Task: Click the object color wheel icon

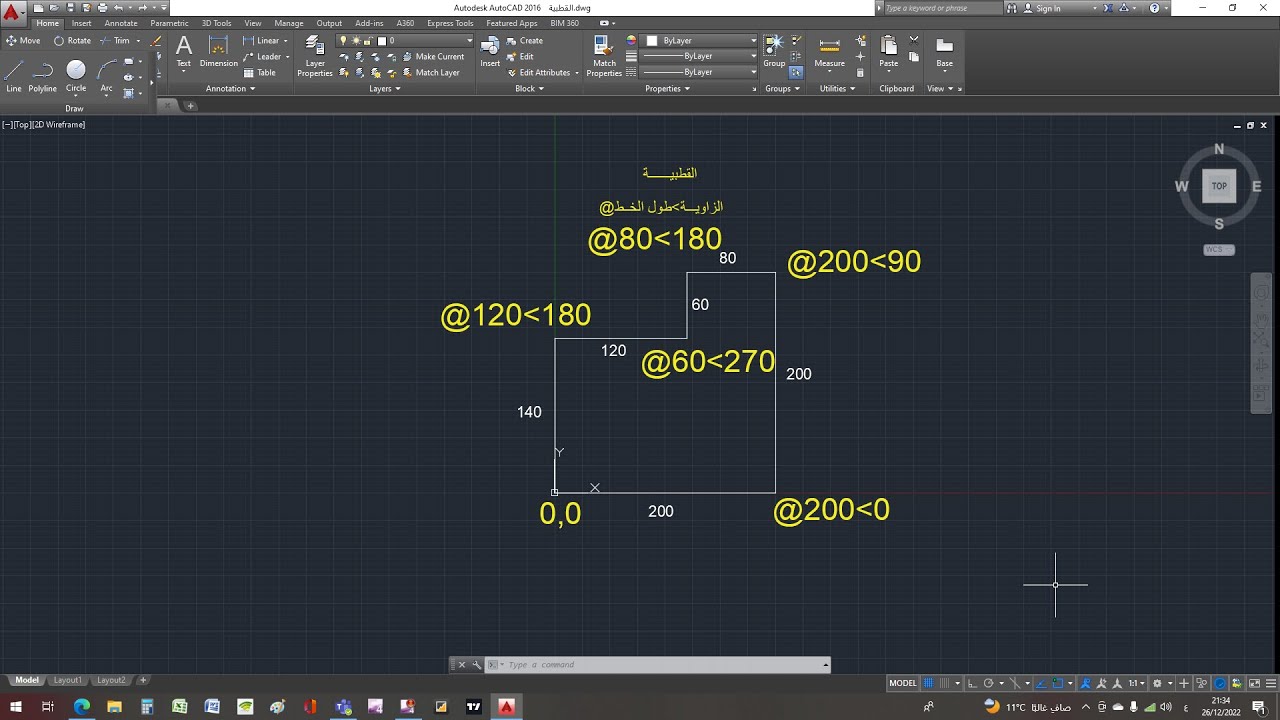Action: click(x=631, y=41)
